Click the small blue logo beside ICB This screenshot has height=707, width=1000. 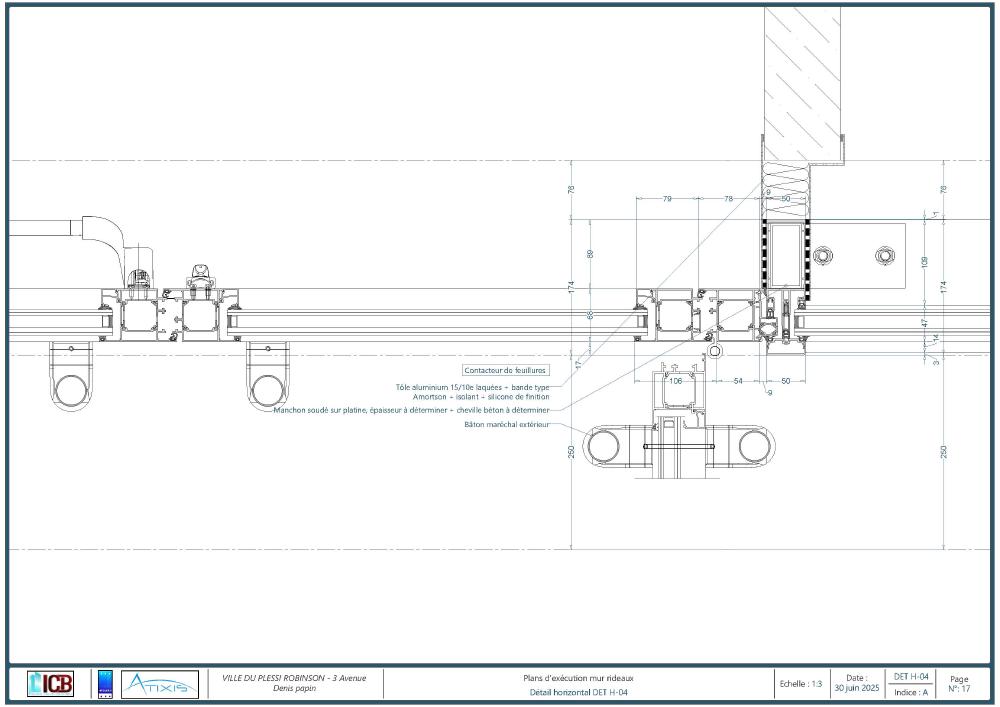point(106,684)
